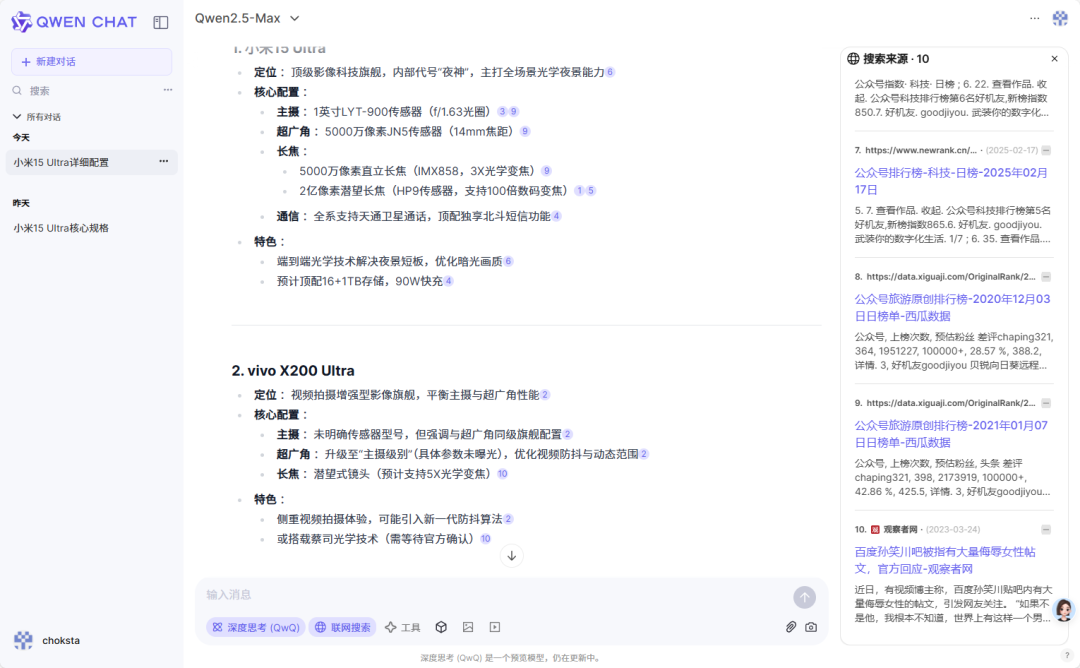The image size is (1080, 668).
Task: Open link 百度孙笑川吧被指有大量侮辱女性帖文
Action: [x=945, y=560]
